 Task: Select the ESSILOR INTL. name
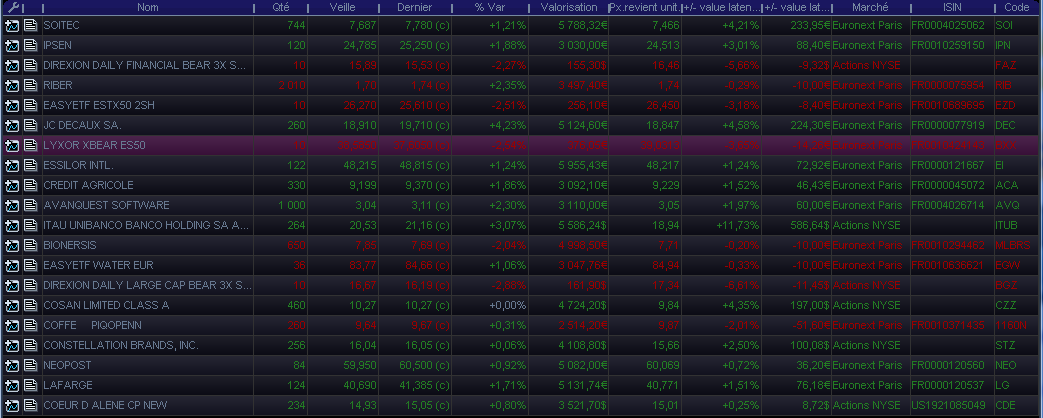pyautogui.click(x=78, y=165)
